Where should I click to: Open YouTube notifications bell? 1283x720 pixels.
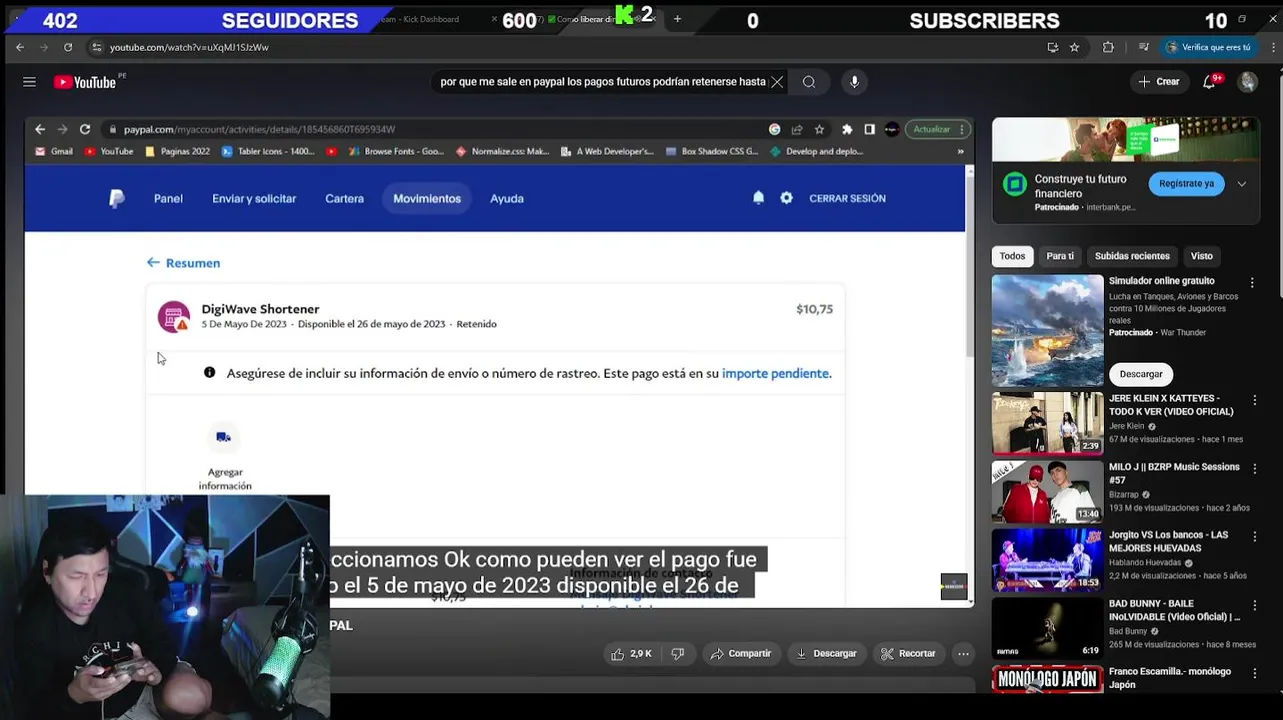point(1210,82)
